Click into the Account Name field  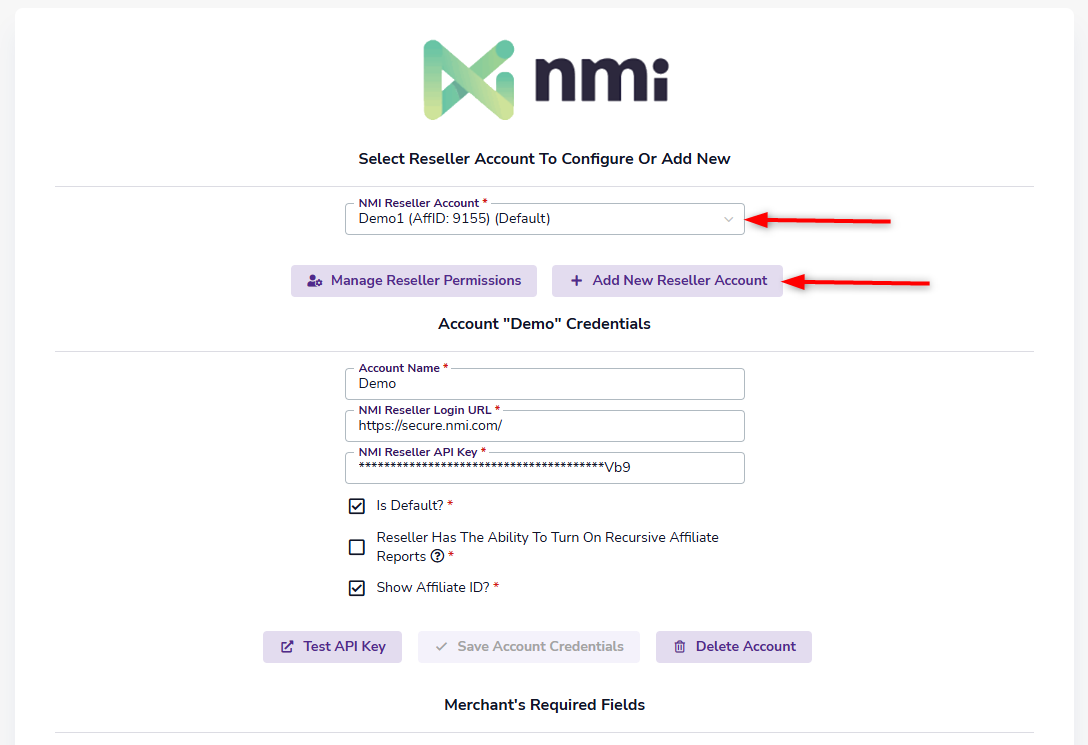545,384
